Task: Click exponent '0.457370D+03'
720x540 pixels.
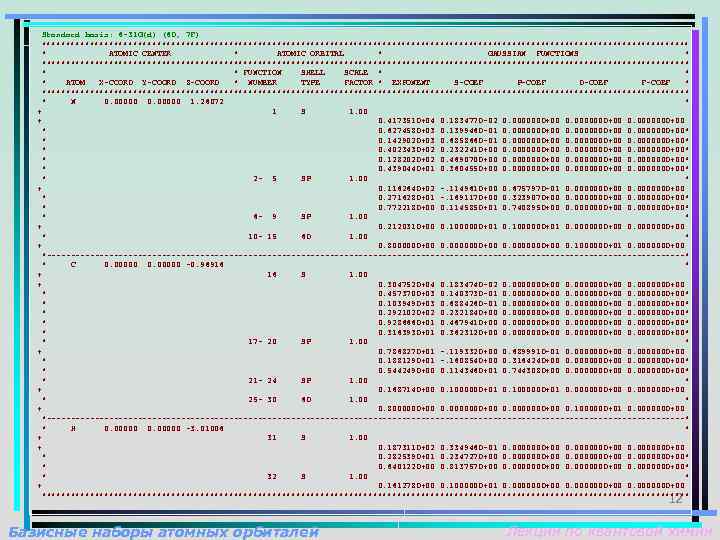Action: (x=406, y=294)
